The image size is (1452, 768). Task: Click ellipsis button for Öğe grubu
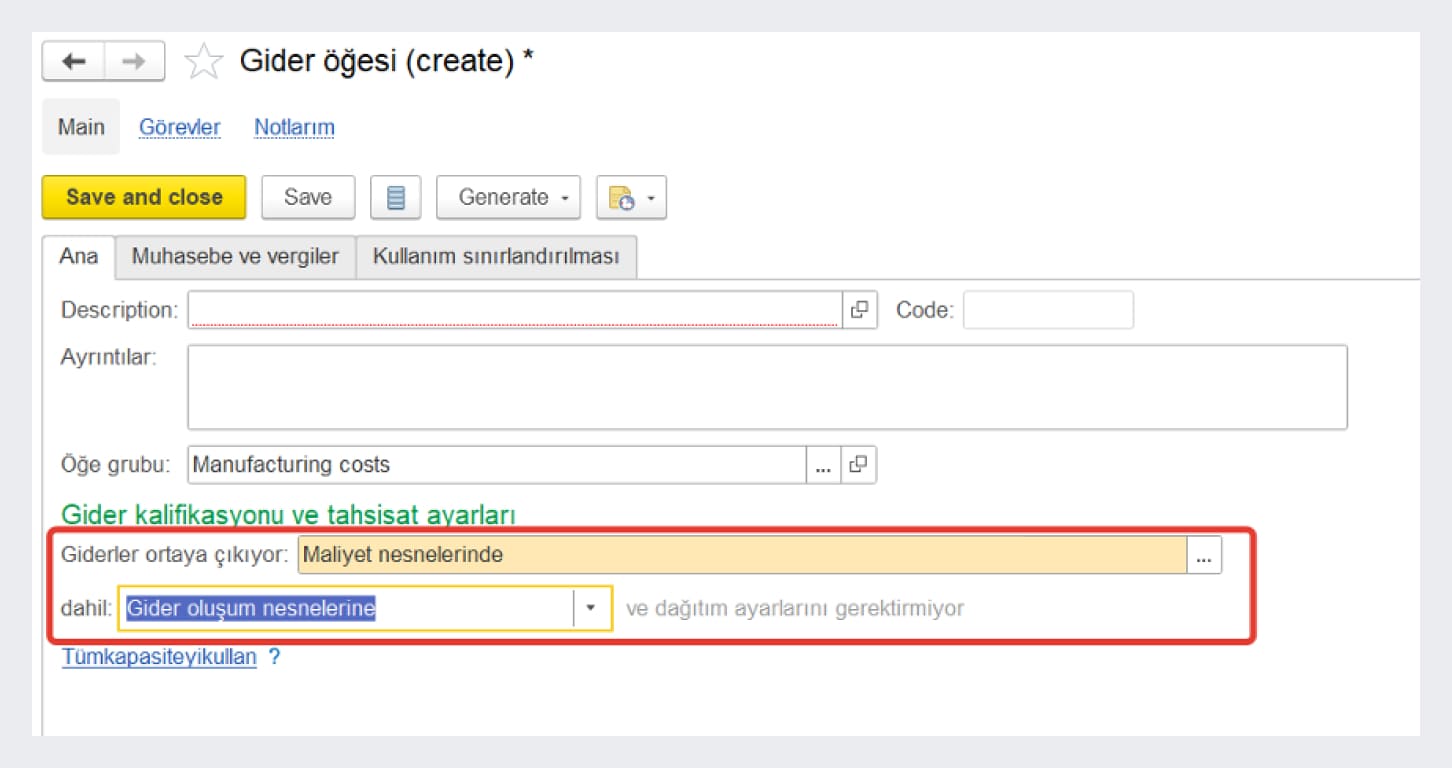tap(823, 465)
